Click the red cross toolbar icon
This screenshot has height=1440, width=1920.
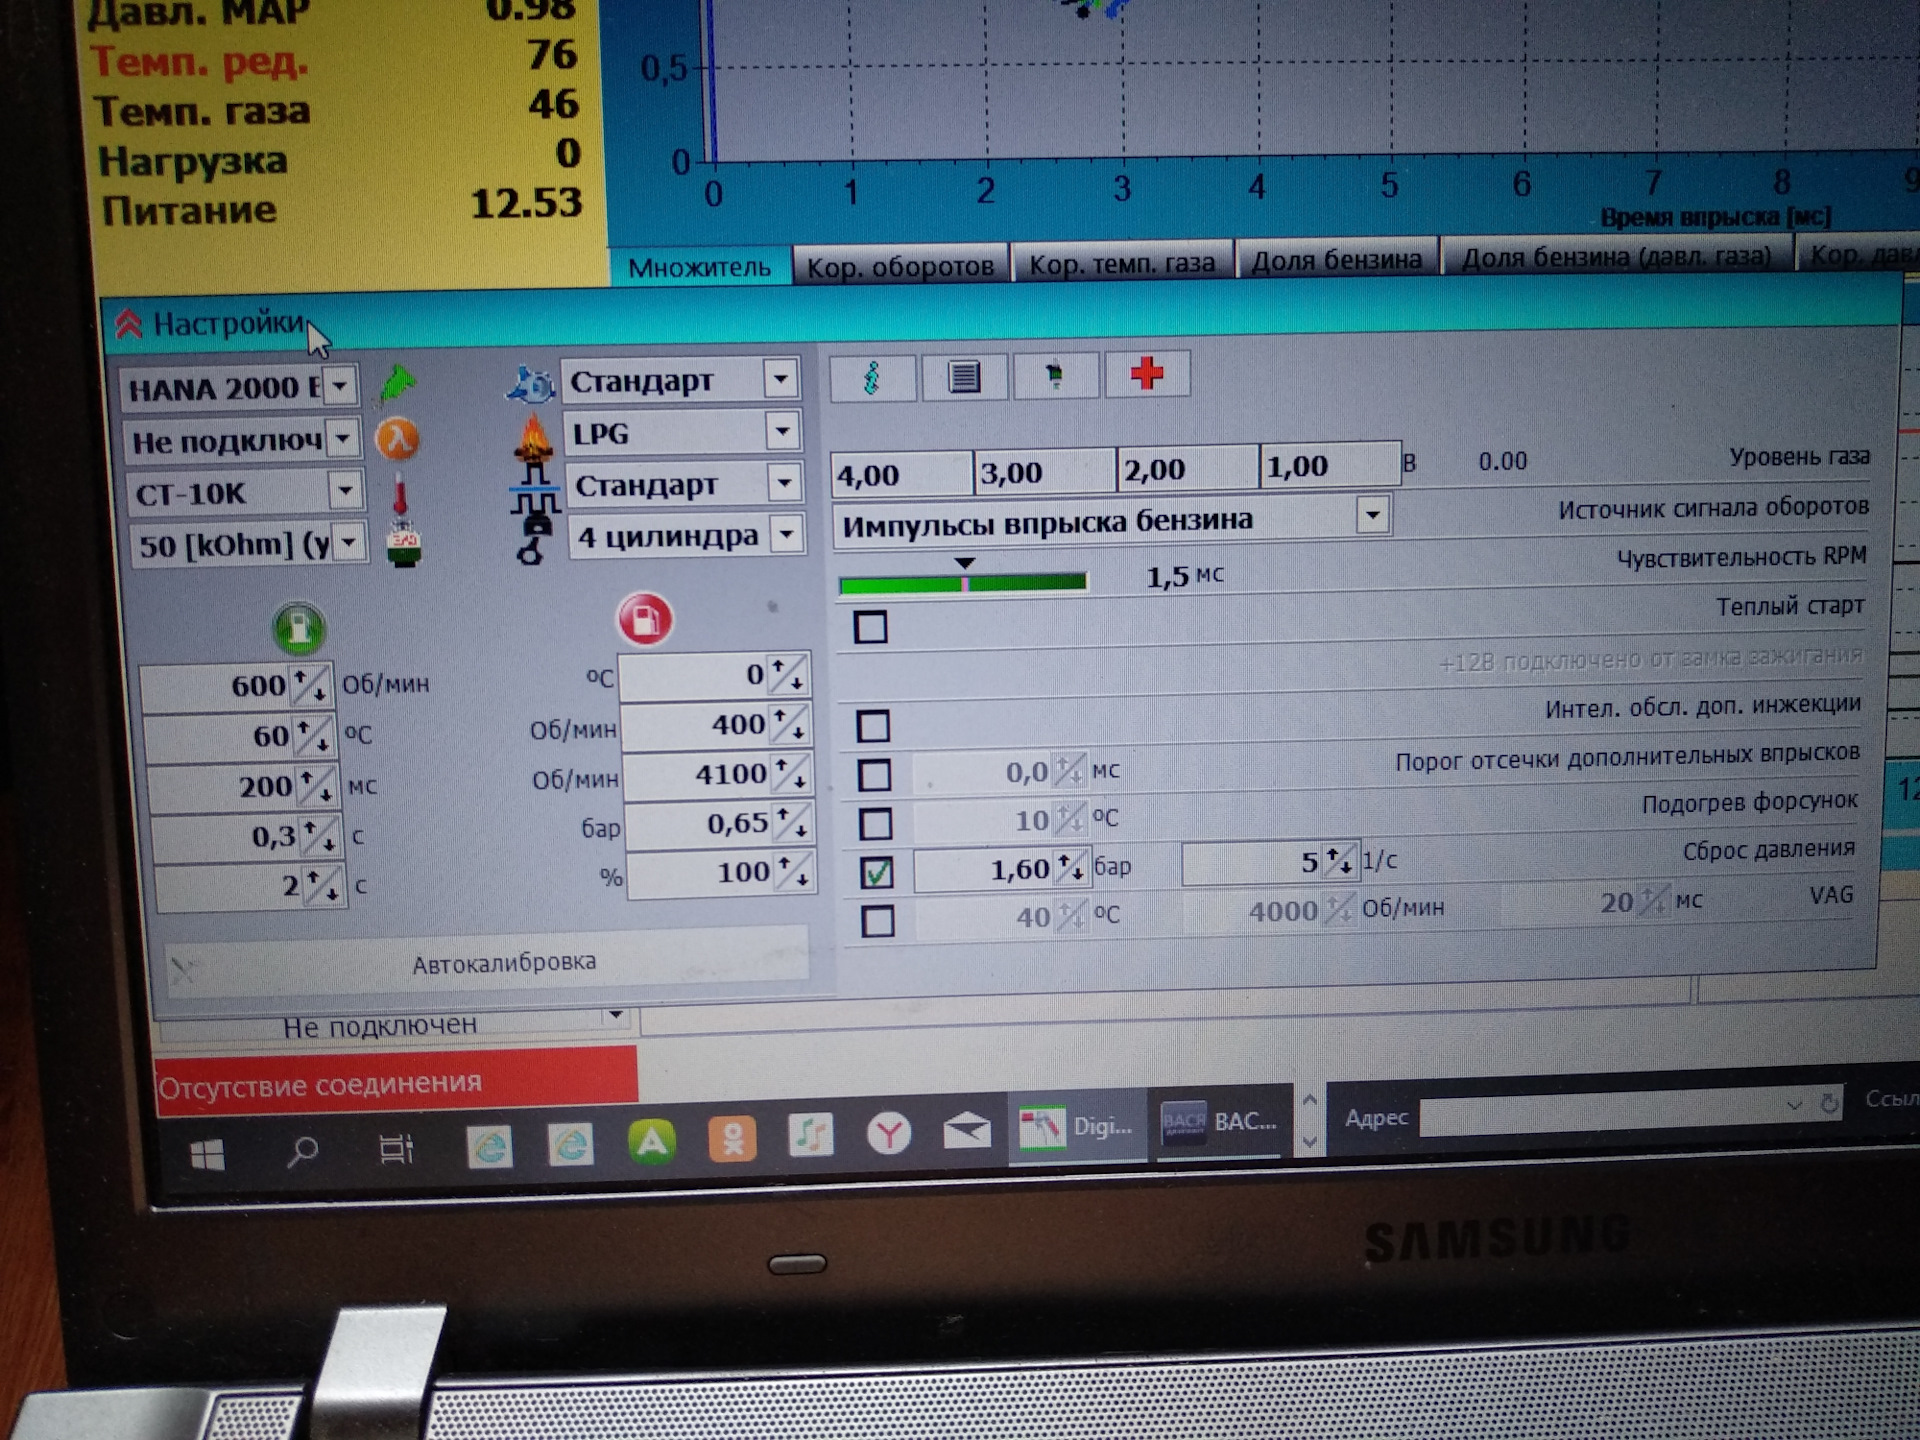[1147, 375]
